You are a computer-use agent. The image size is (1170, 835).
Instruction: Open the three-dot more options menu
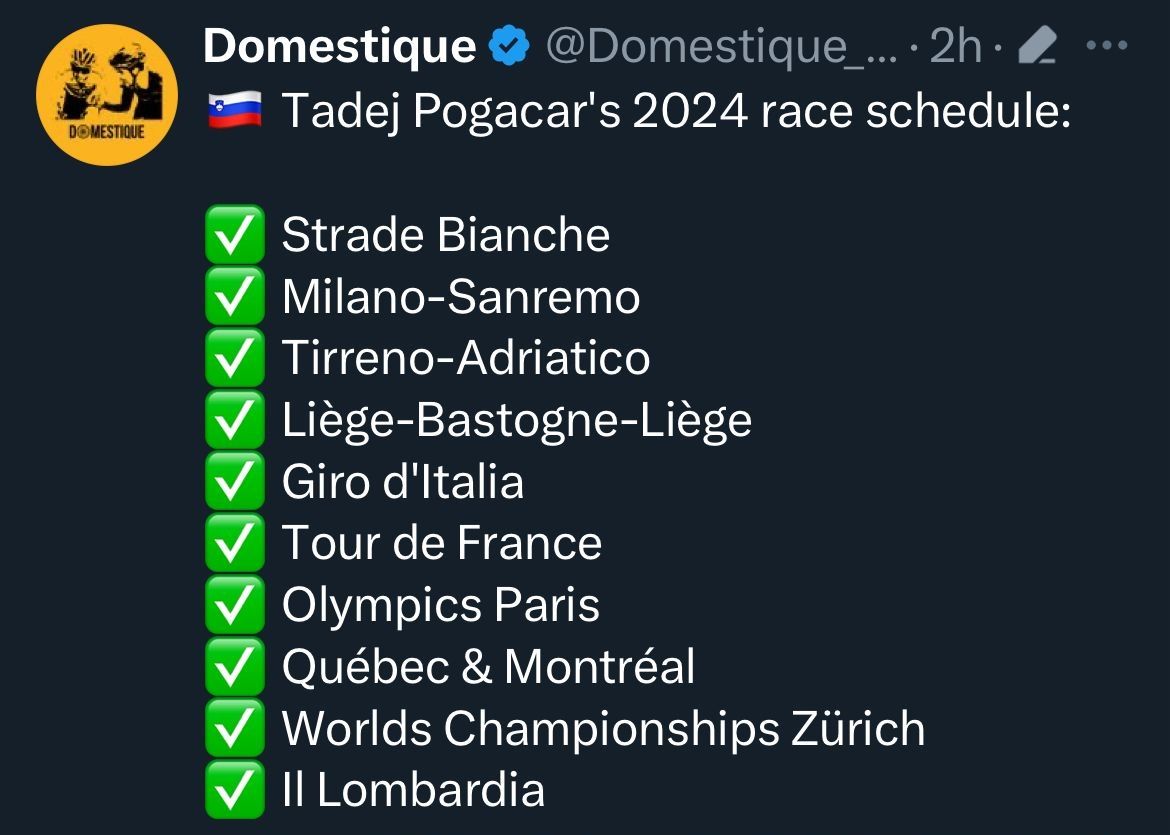tap(1106, 46)
